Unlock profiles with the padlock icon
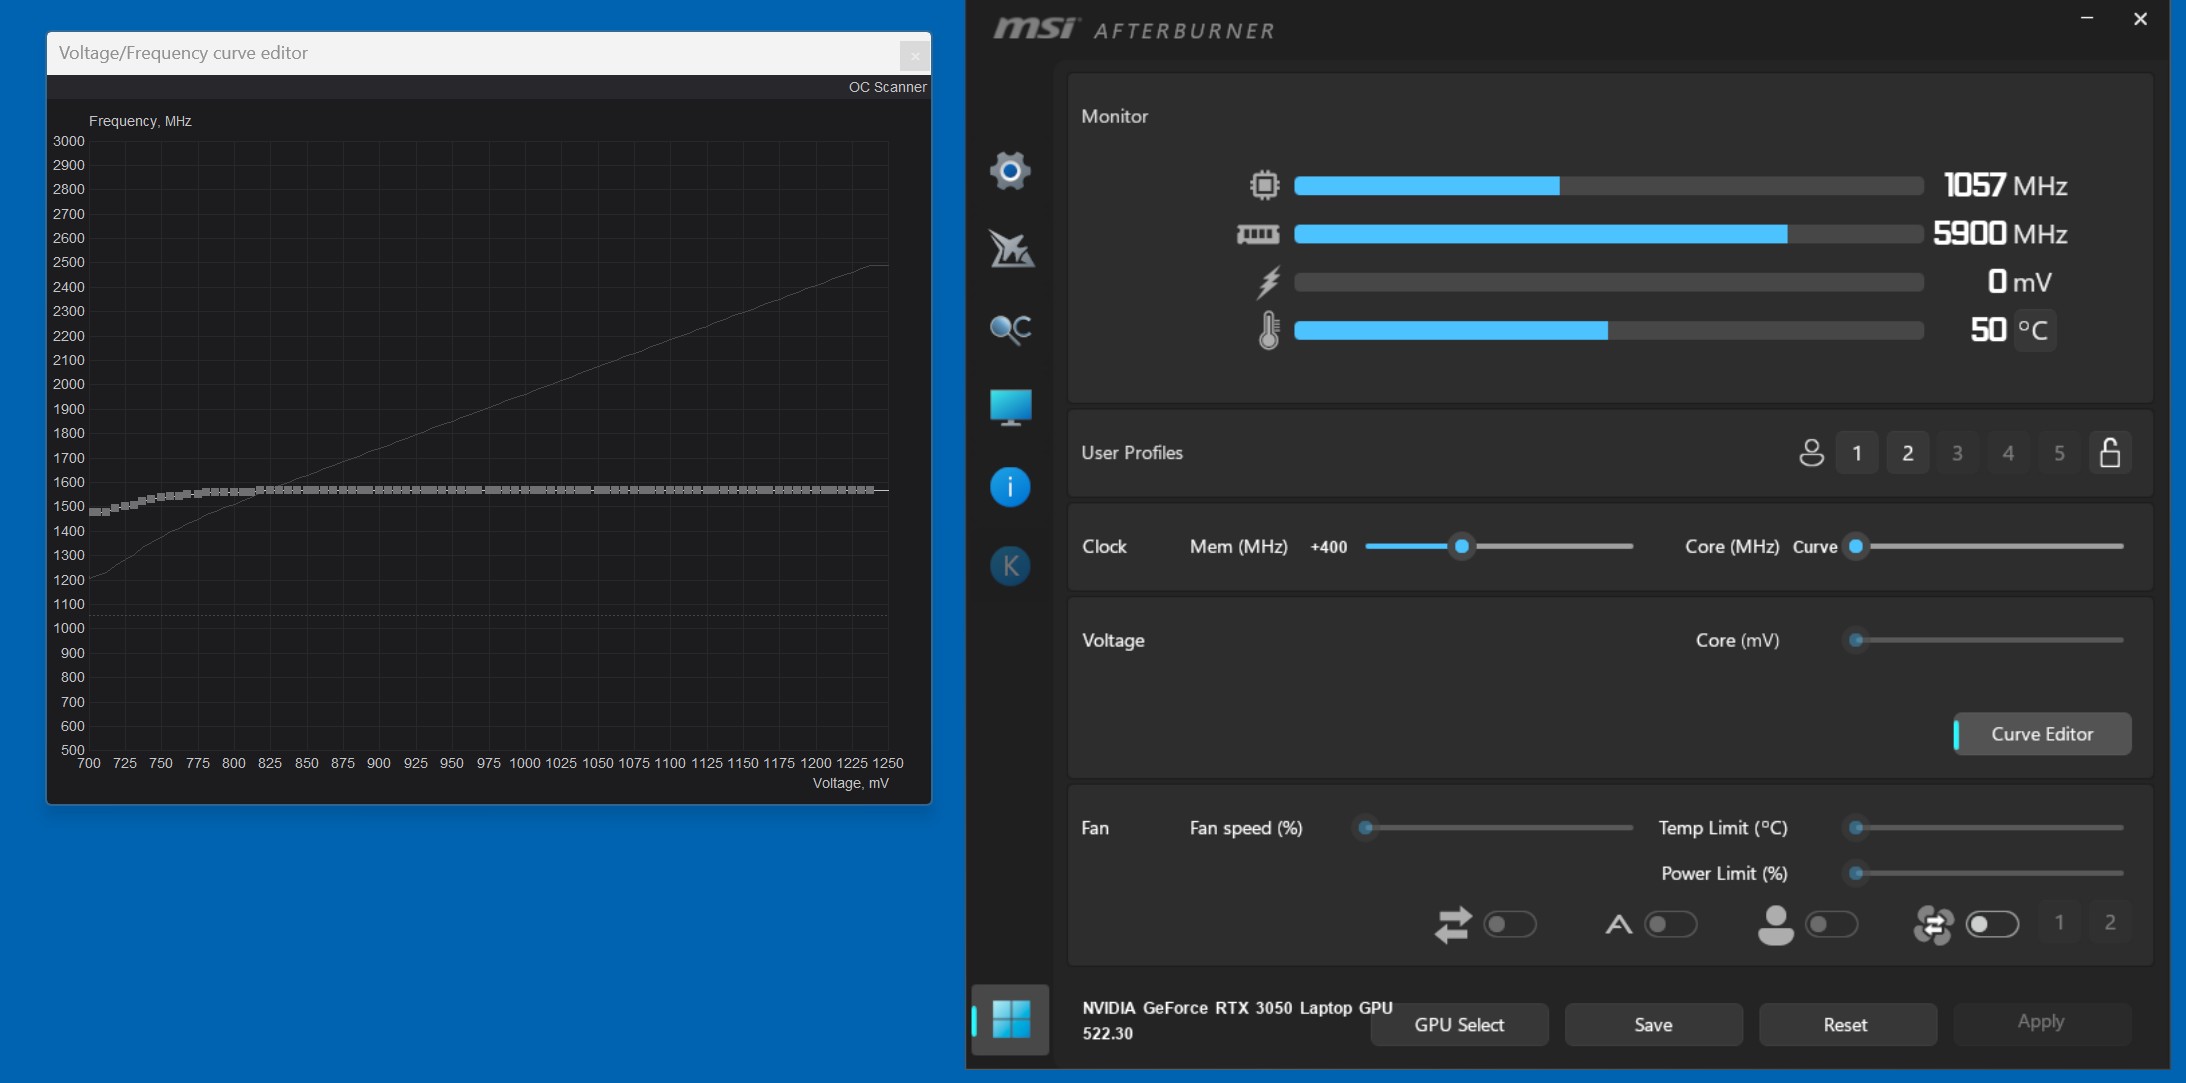2186x1083 pixels. [2110, 453]
